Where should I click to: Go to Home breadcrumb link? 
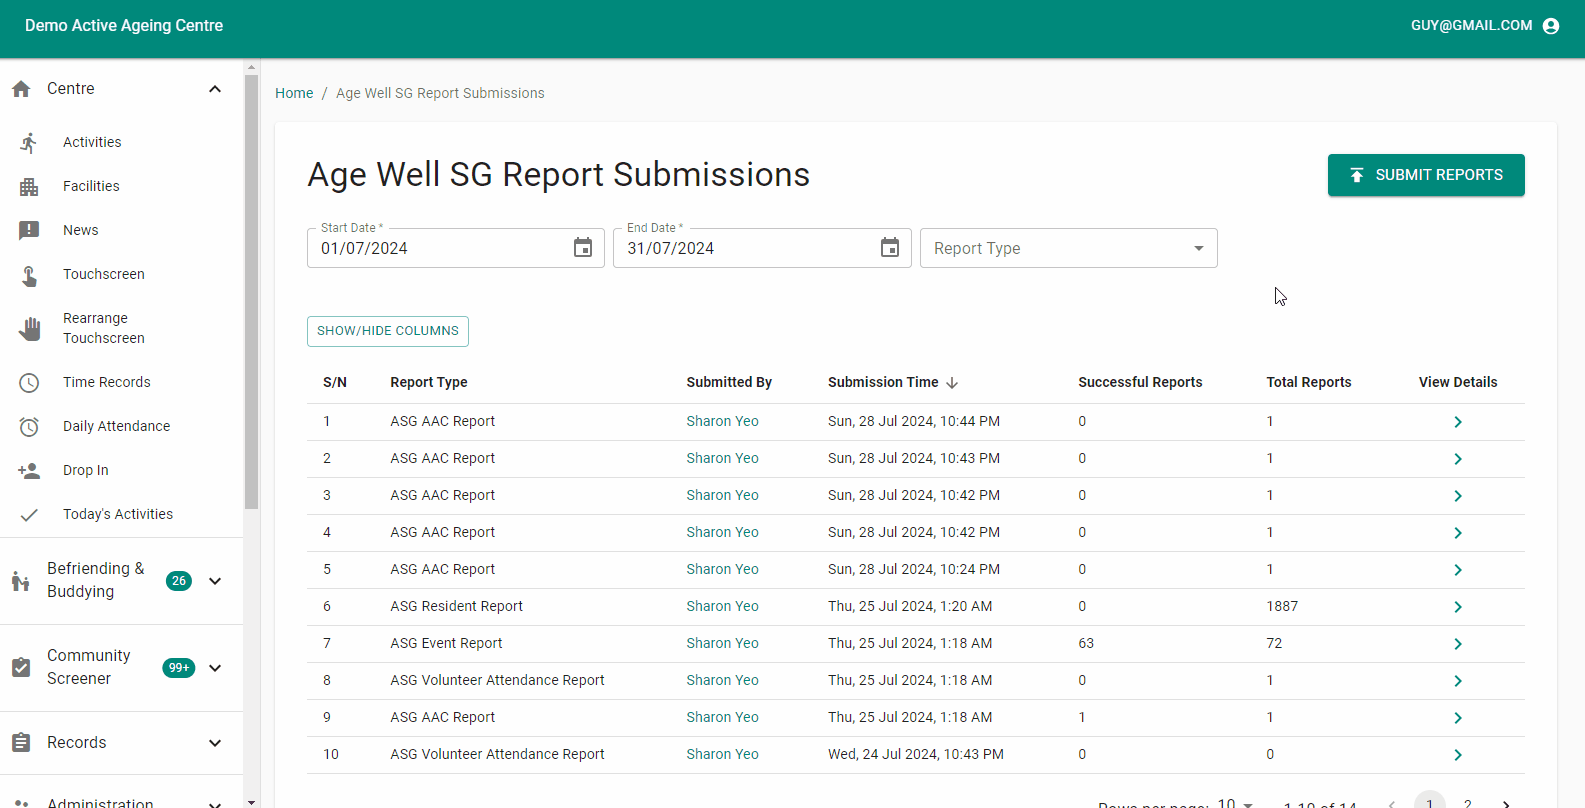pyautogui.click(x=294, y=93)
